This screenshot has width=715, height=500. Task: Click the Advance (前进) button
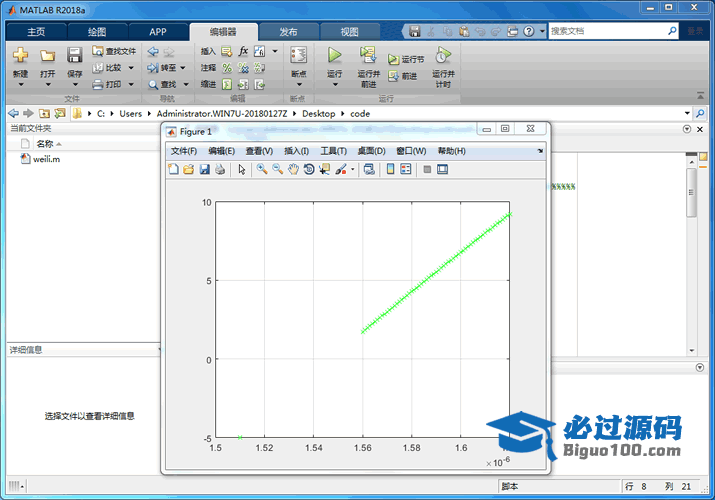pyautogui.click(x=403, y=76)
